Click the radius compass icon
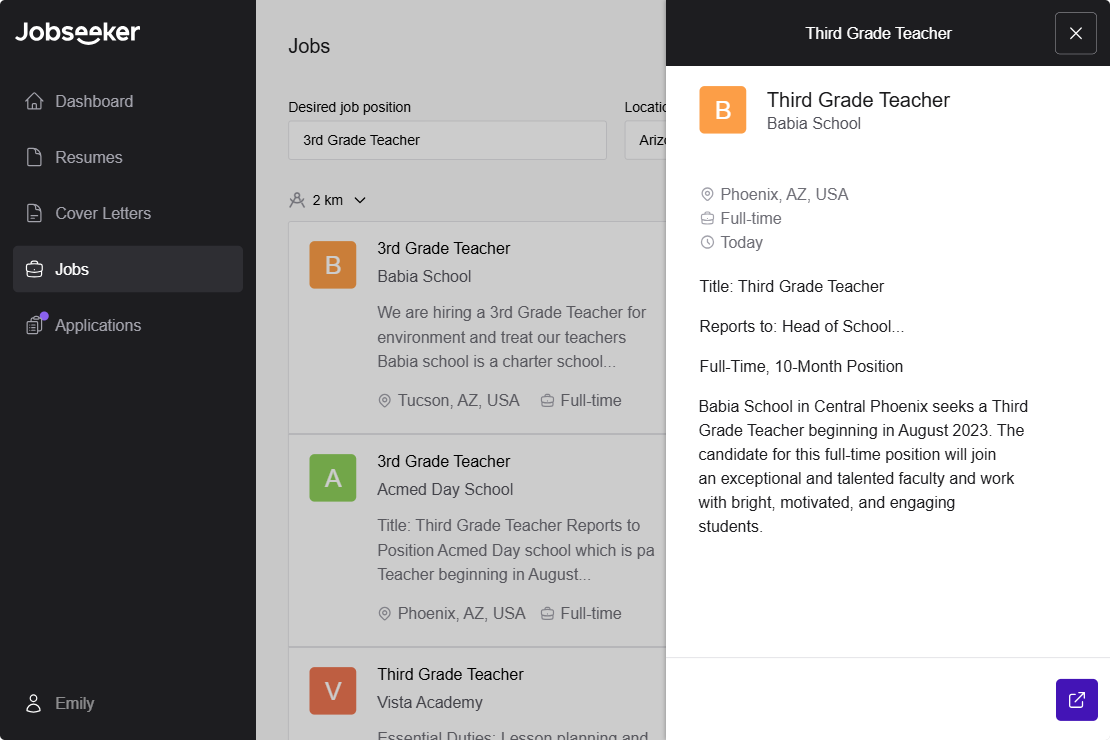The width and height of the screenshot is (1110, 740). click(x=297, y=200)
